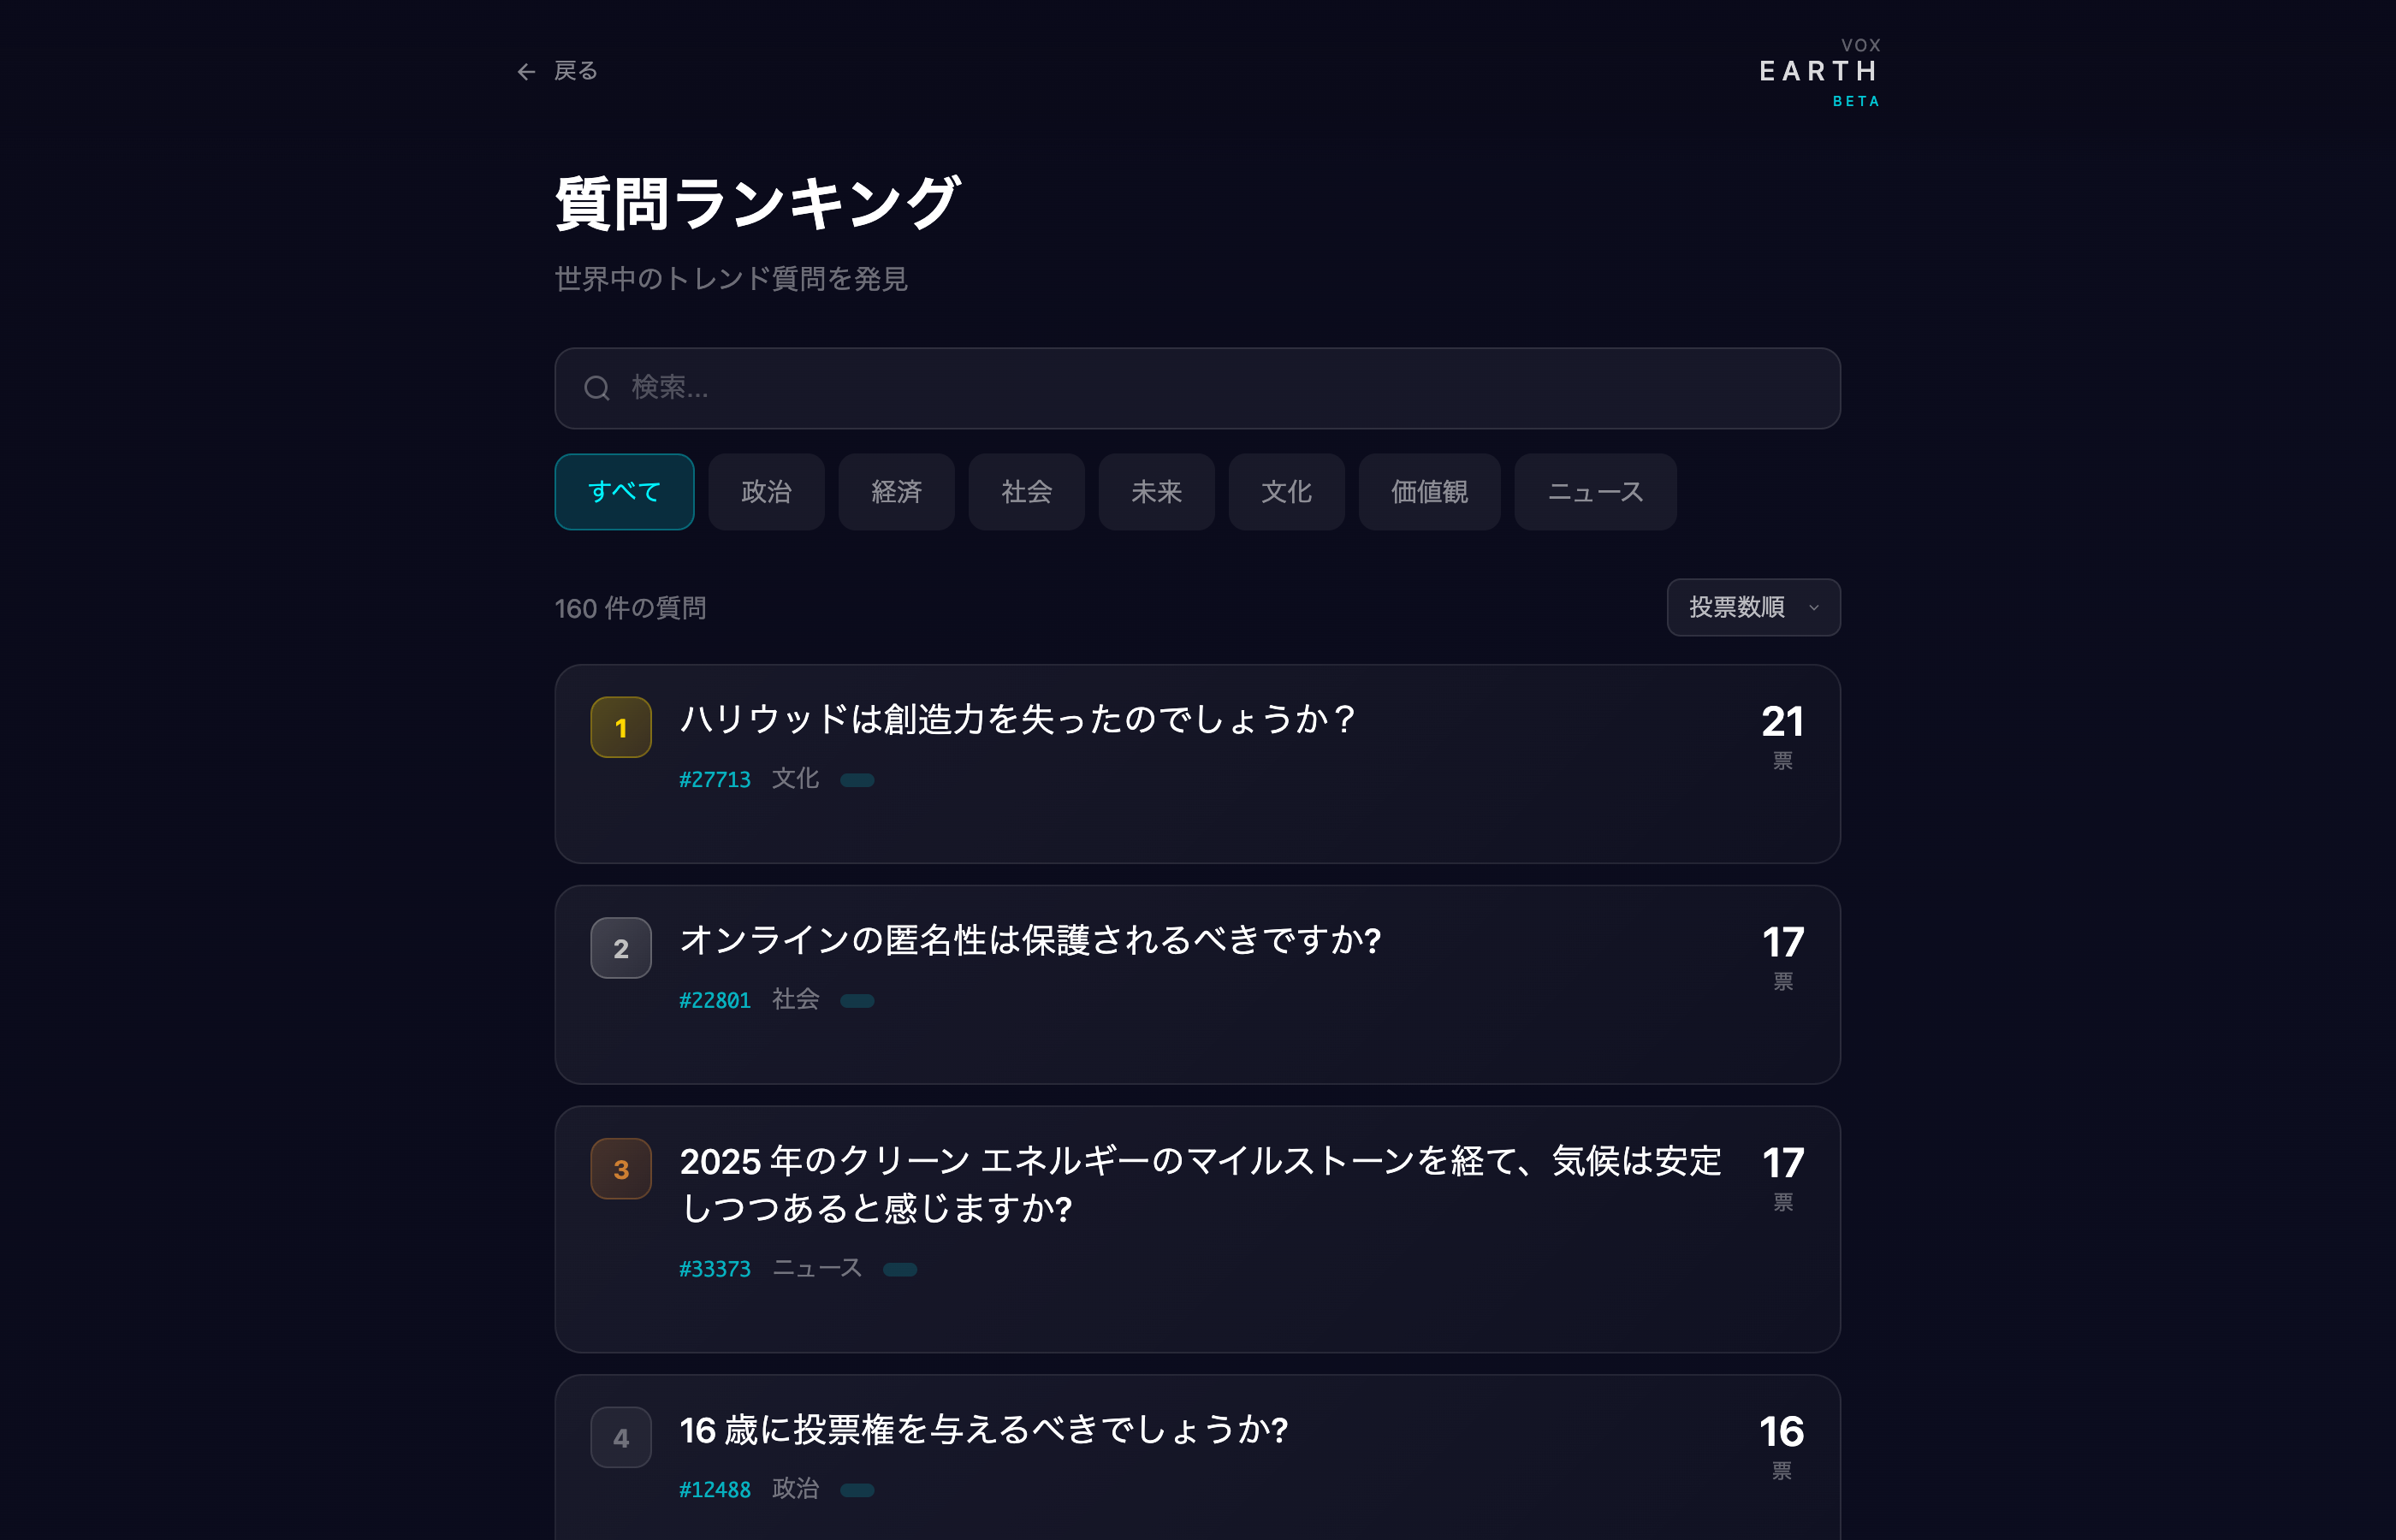Click the rank 1 badge on the Hollywood question
This screenshot has height=1540, width=2396.
621,729
